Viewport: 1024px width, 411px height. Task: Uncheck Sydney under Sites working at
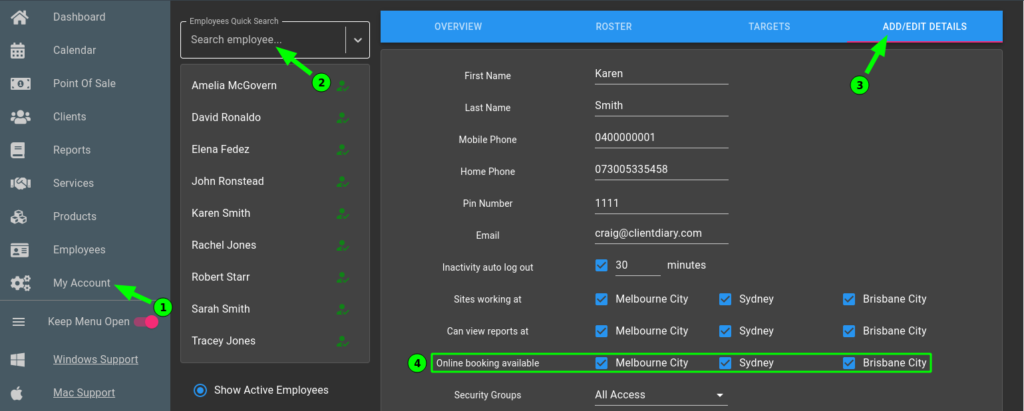[x=725, y=299]
